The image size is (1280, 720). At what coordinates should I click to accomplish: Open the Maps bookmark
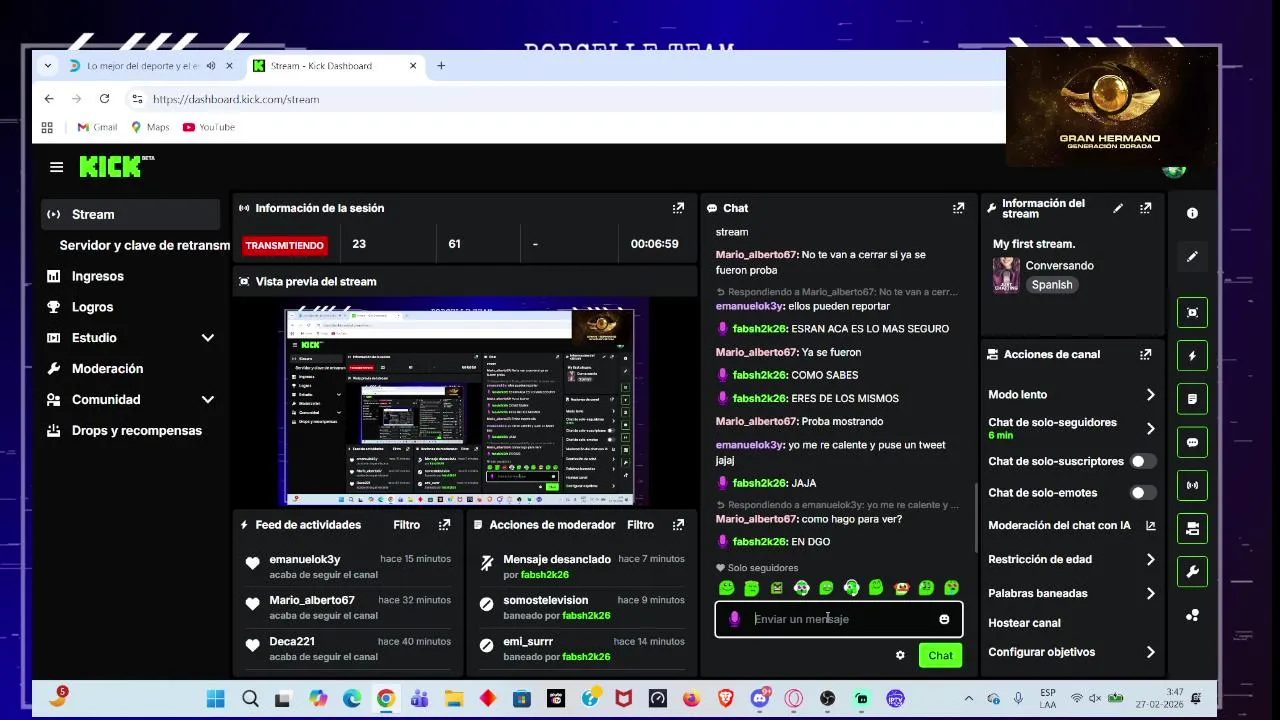150,127
